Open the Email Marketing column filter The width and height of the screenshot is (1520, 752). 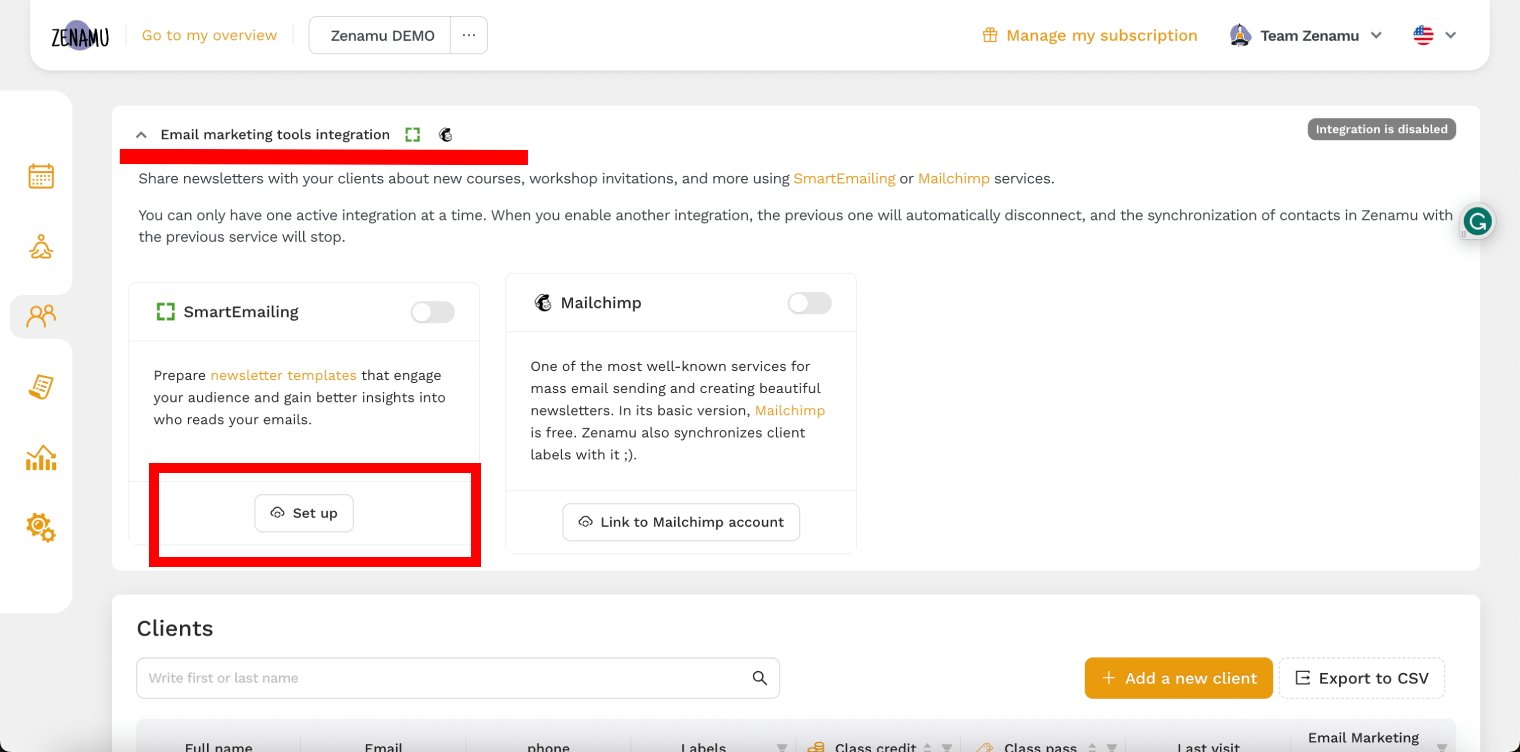pyautogui.click(x=1442, y=747)
